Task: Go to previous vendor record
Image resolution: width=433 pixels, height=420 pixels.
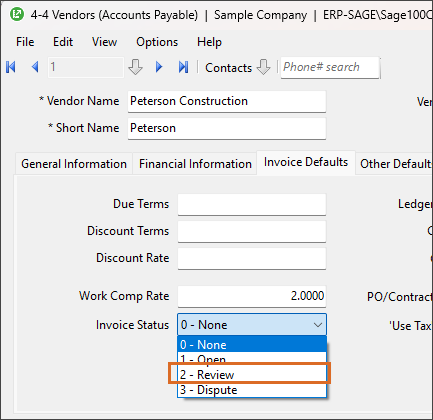Action: click(x=35, y=67)
